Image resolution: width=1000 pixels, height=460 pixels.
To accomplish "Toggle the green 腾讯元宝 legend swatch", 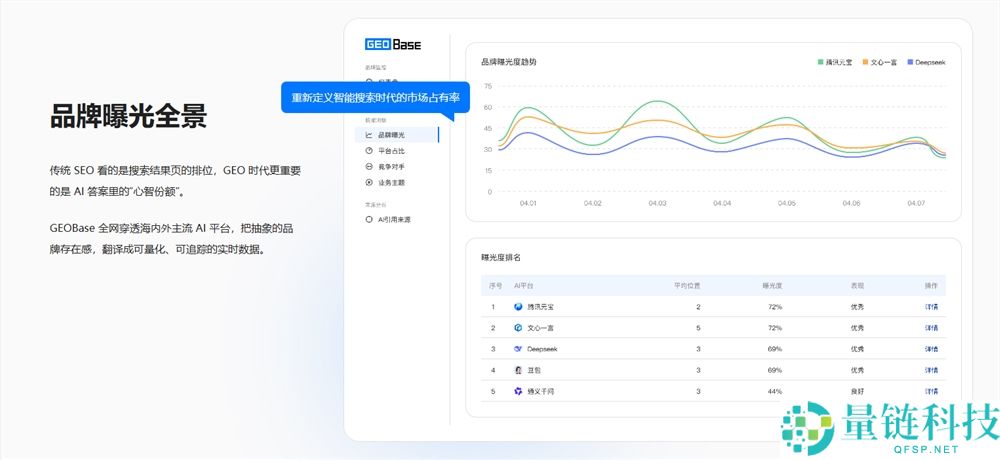I will [821, 62].
